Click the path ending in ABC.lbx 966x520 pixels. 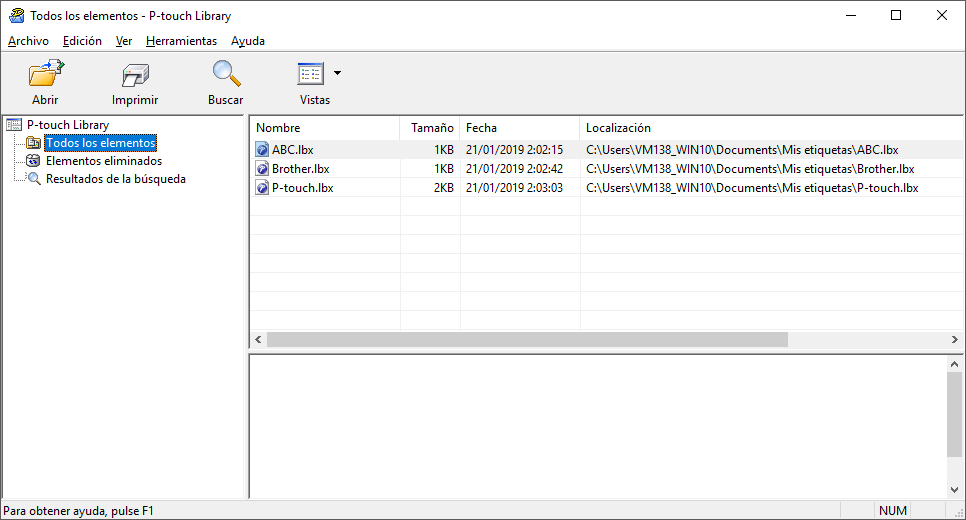tap(742, 150)
